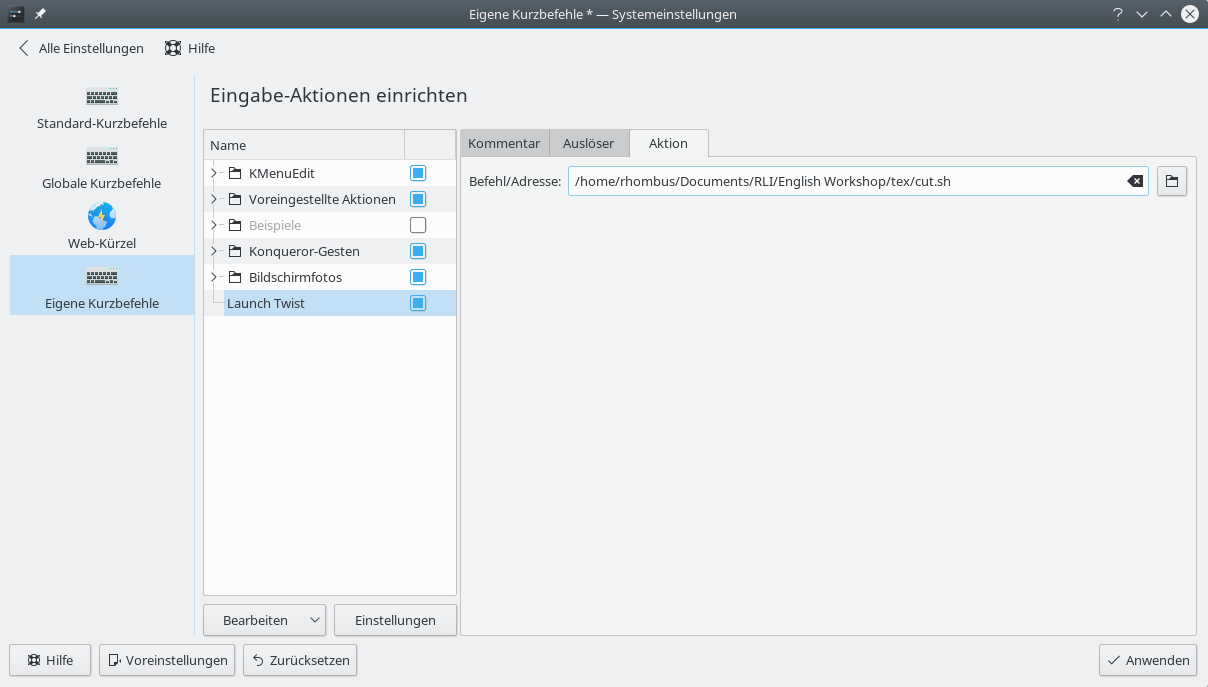This screenshot has width=1208, height=687.
Task: Toggle the KMenuEdit checkbox
Action: point(418,173)
